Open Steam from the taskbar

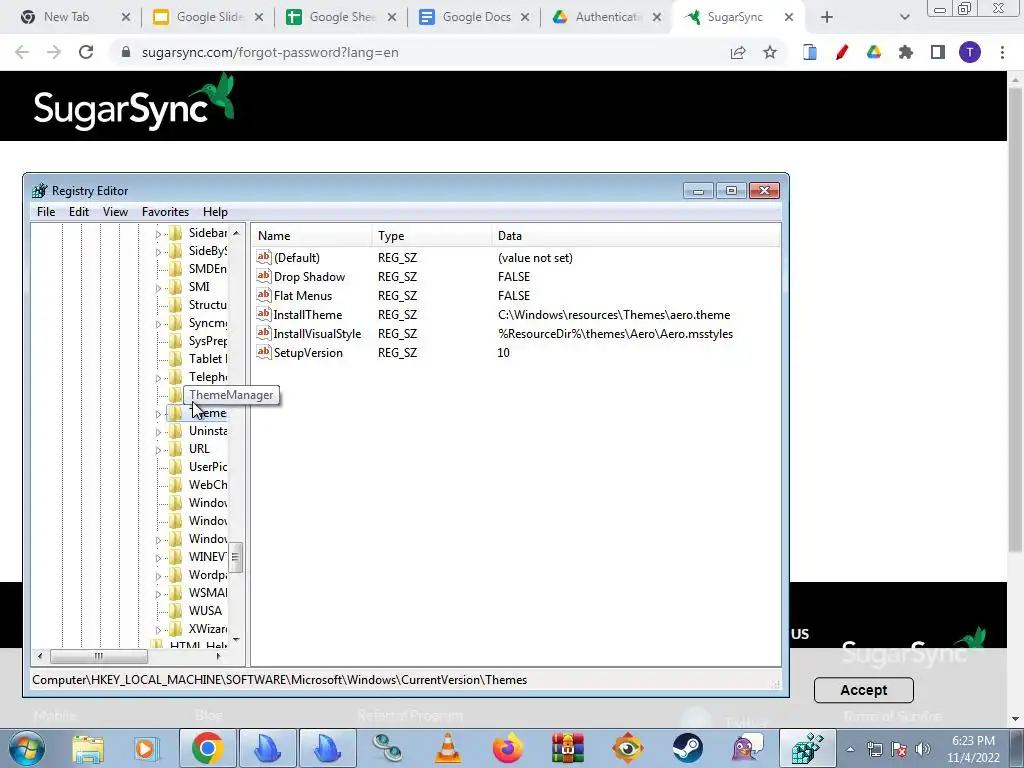(x=687, y=748)
